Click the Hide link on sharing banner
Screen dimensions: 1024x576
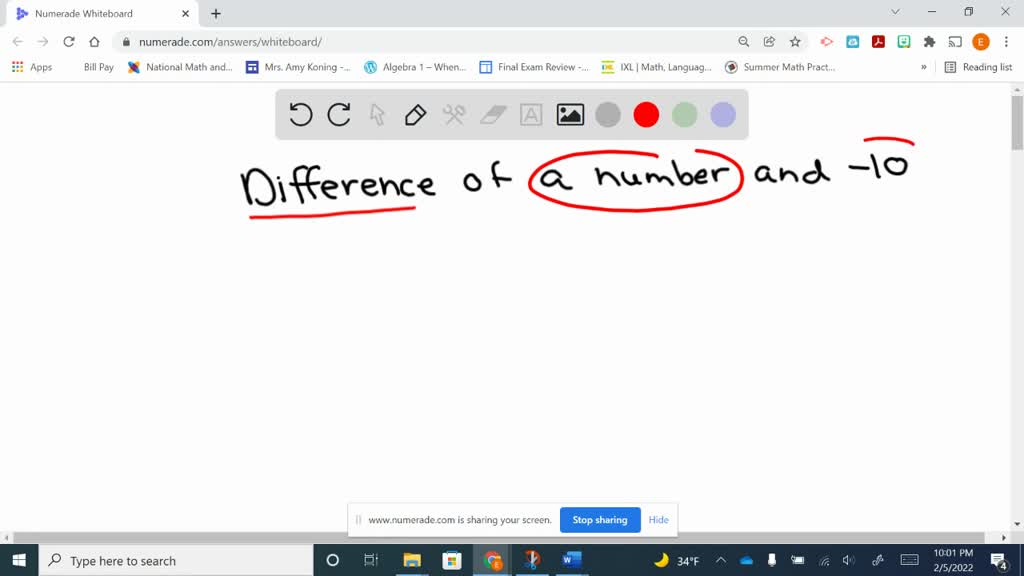(658, 520)
